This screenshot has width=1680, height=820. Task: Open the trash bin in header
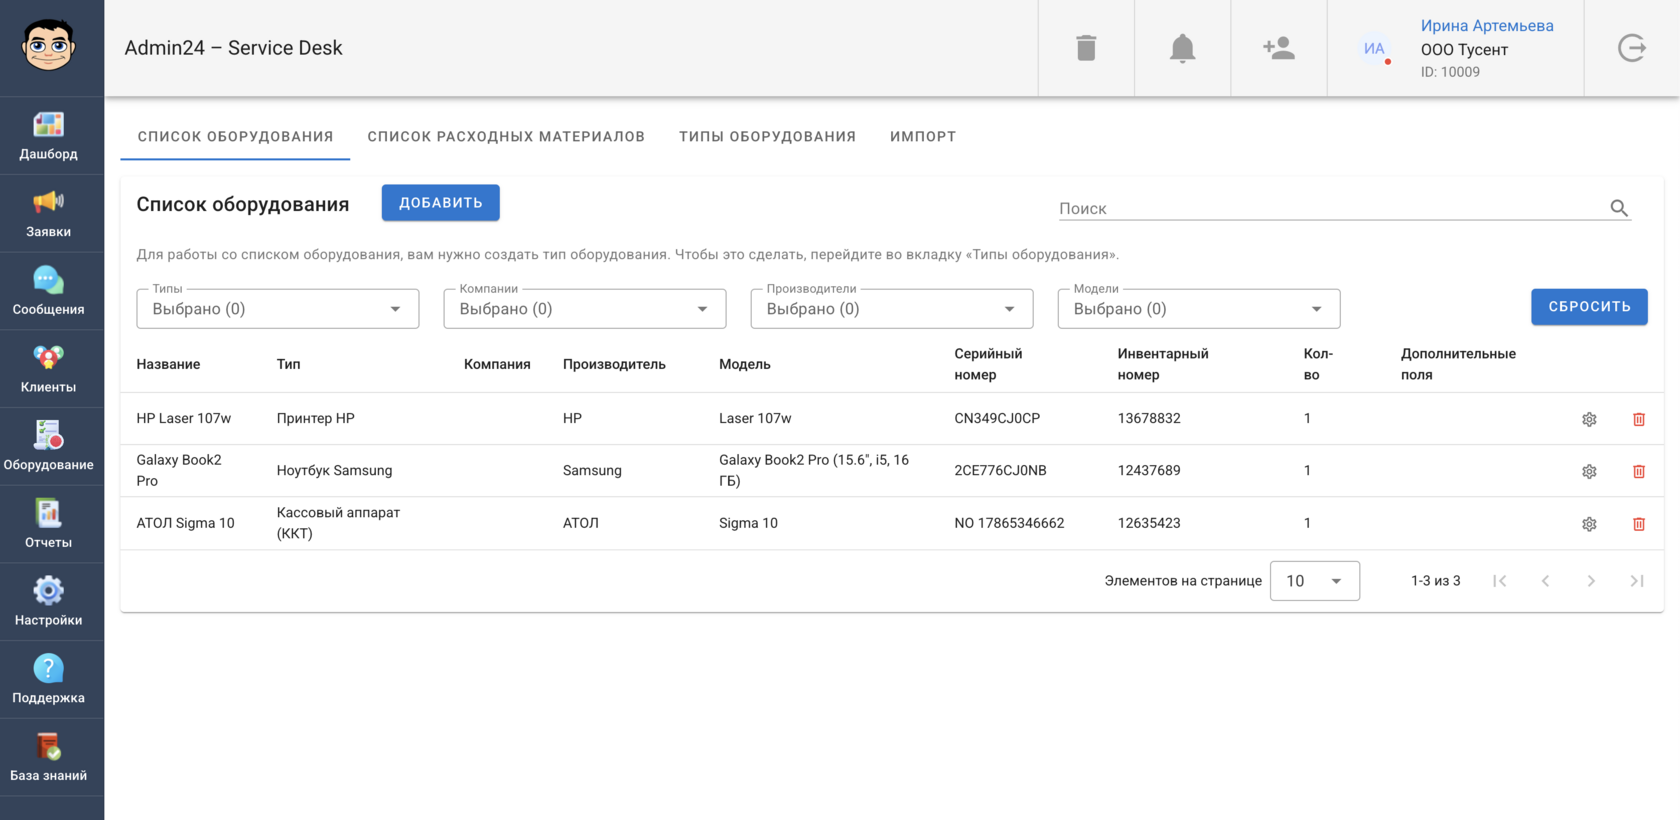pyautogui.click(x=1086, y=48)
